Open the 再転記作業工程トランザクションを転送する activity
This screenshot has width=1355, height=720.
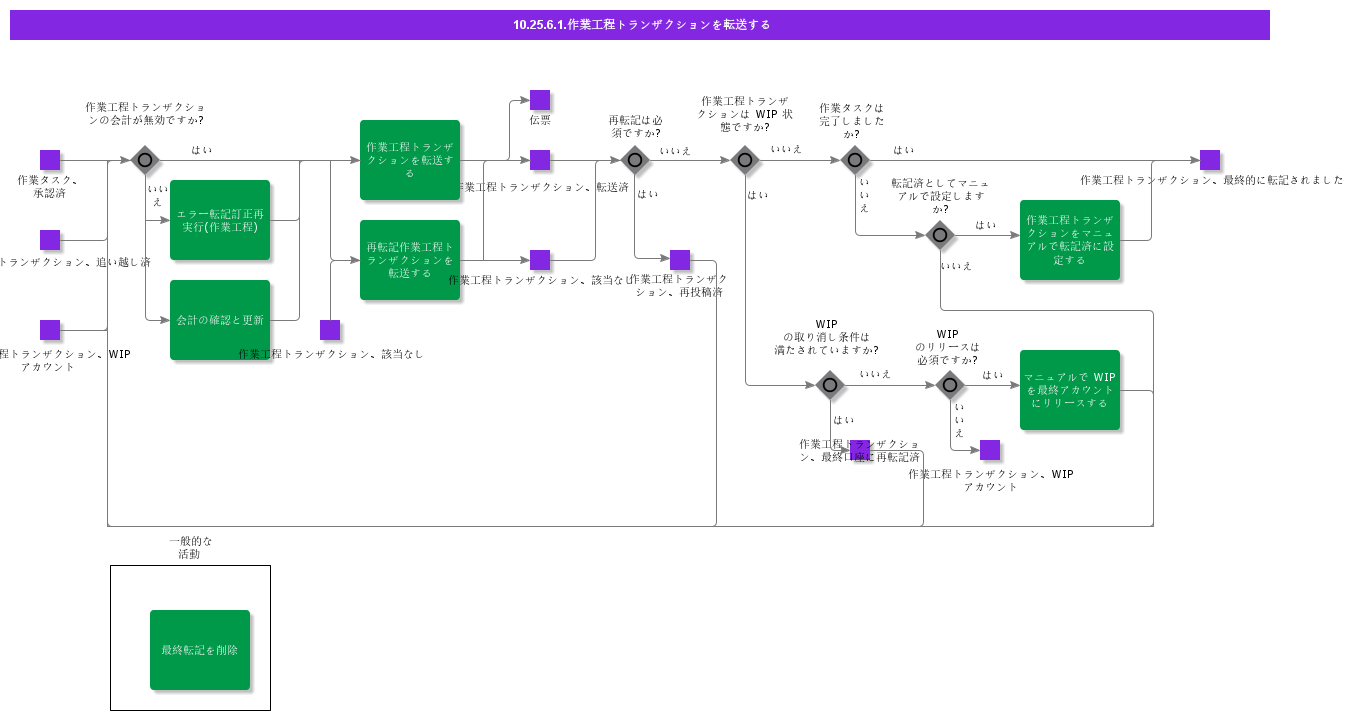click(410, 260)
